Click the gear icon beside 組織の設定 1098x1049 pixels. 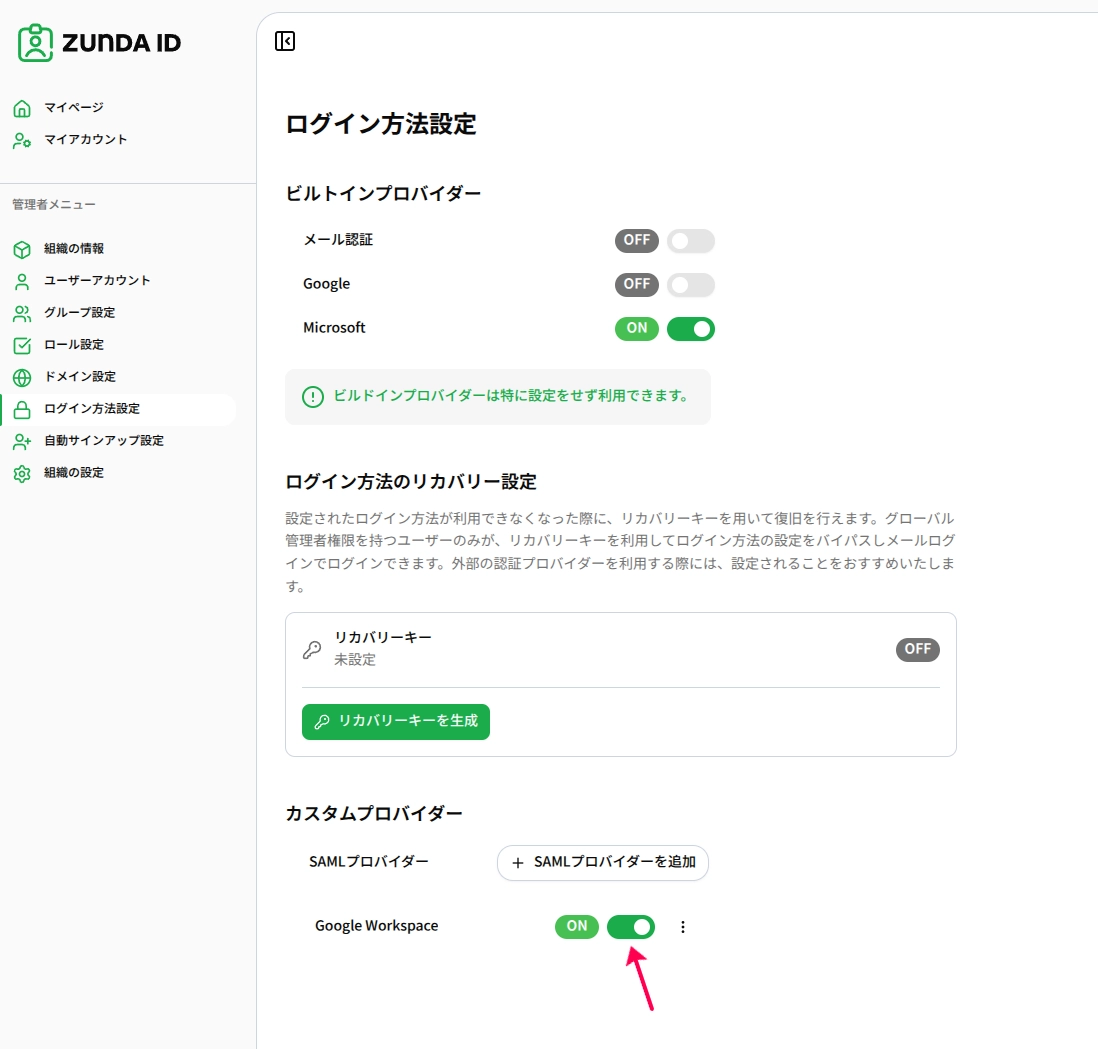click(22, 474)
